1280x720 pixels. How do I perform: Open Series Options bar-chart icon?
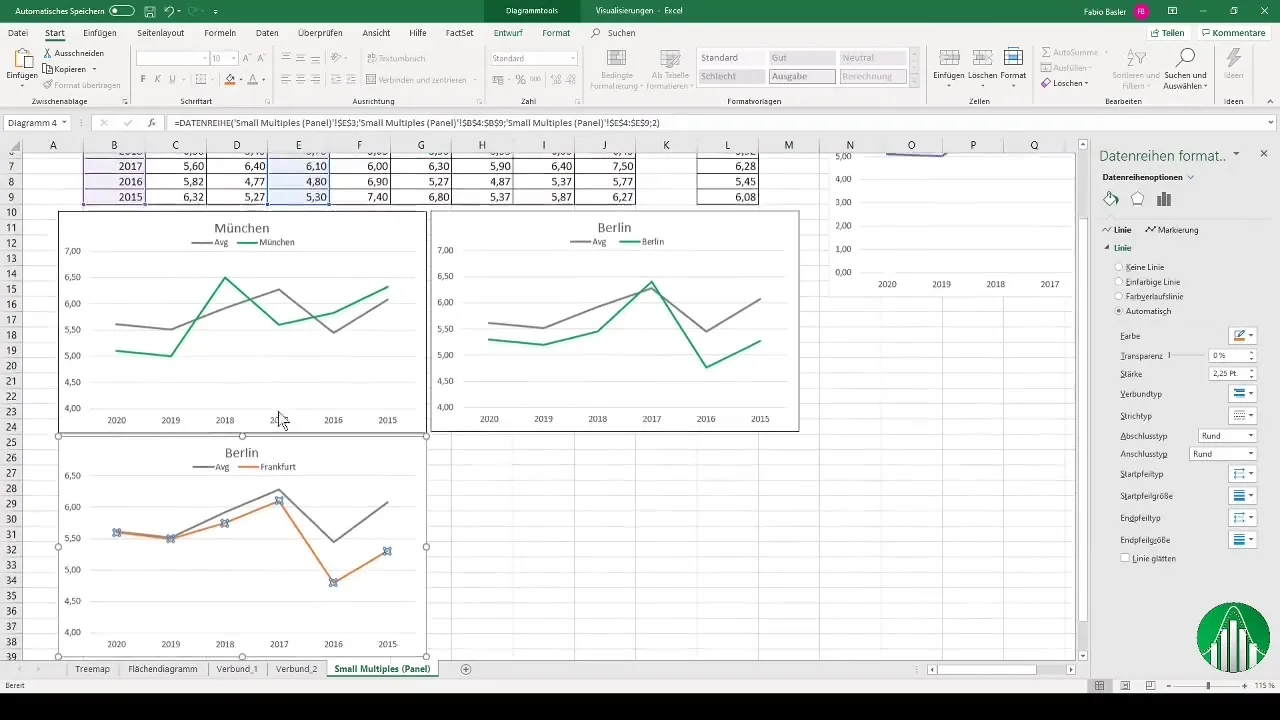point(1163,199)
